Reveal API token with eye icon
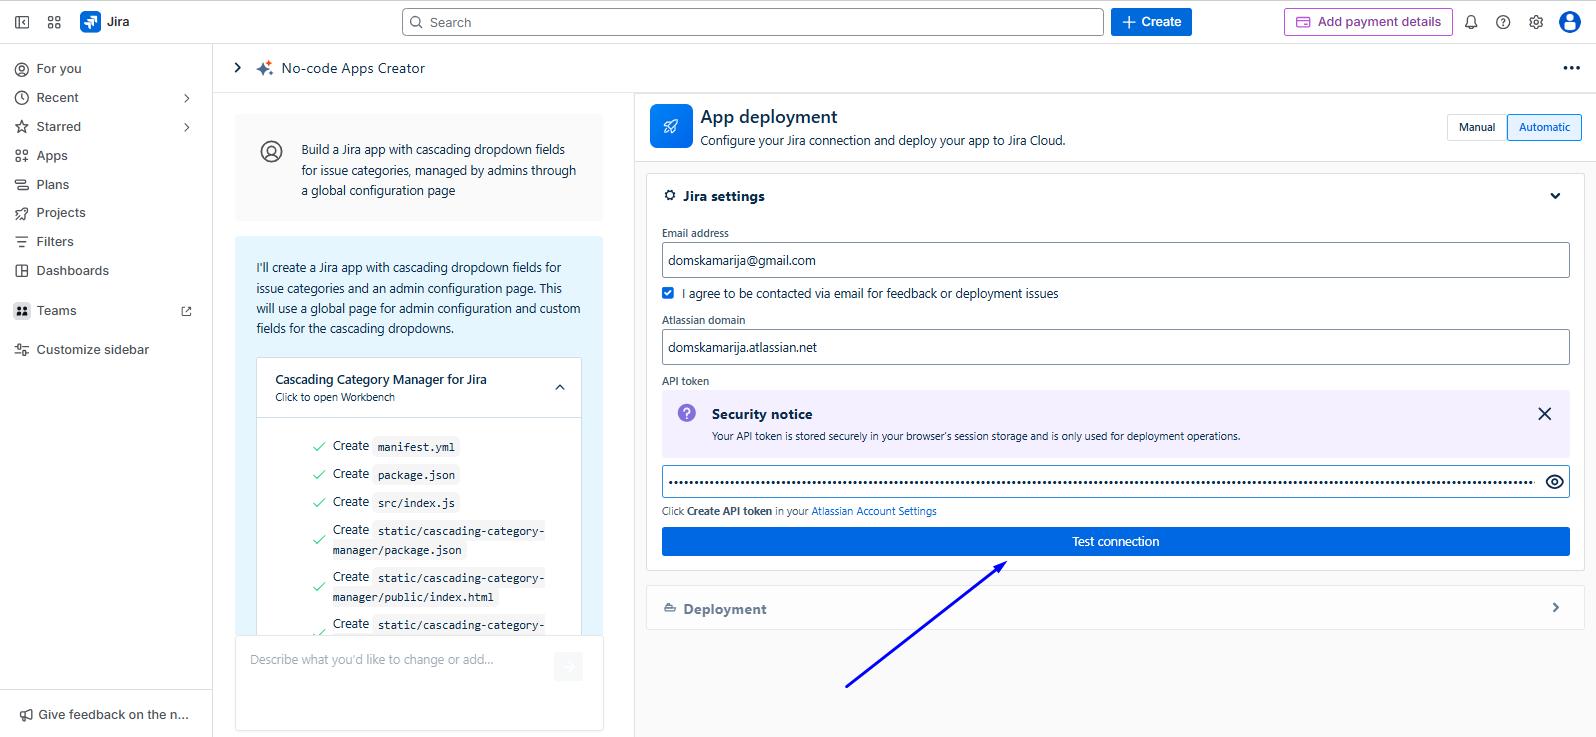Viewport: 1596px width, 737px height. (1554, 482)
